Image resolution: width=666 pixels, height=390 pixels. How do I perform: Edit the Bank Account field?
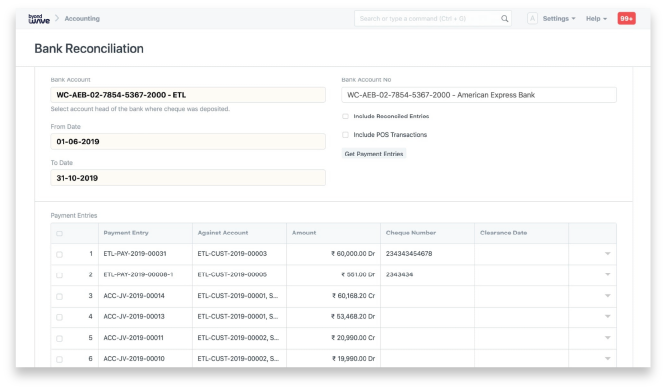[188, 95]
